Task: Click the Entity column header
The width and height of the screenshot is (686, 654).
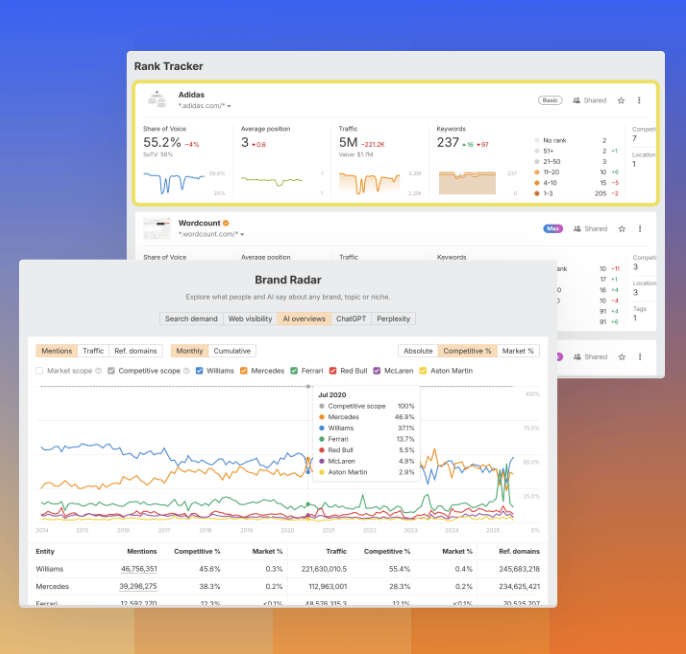Action: point(45,551)
